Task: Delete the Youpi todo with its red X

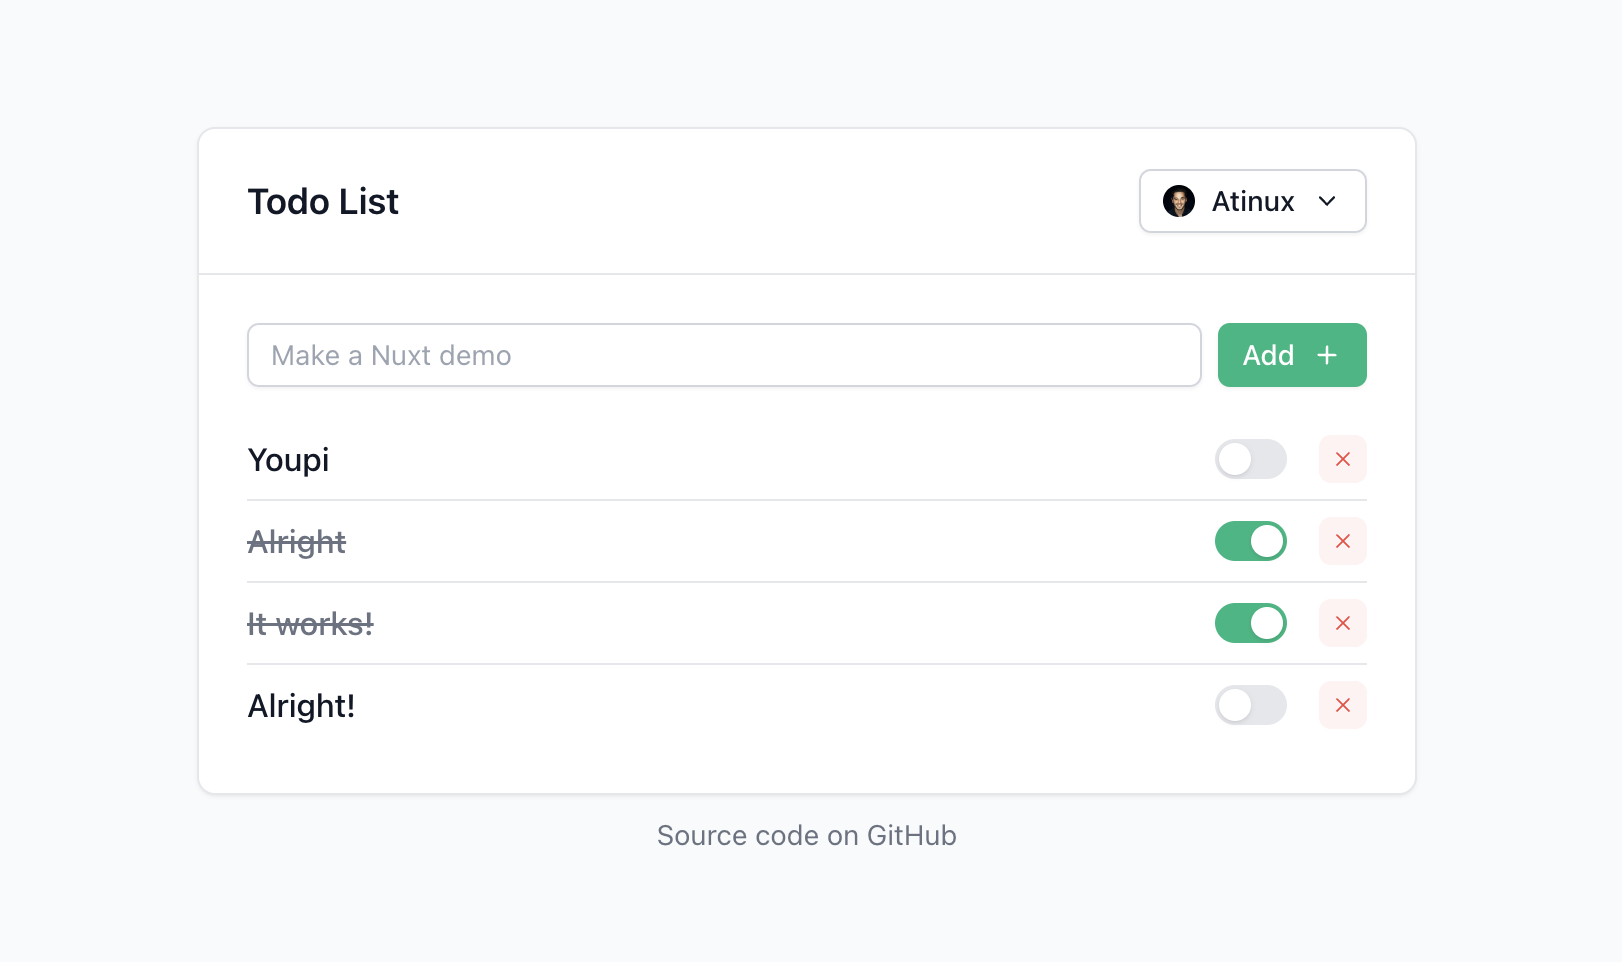Action: pos(1342,459)
